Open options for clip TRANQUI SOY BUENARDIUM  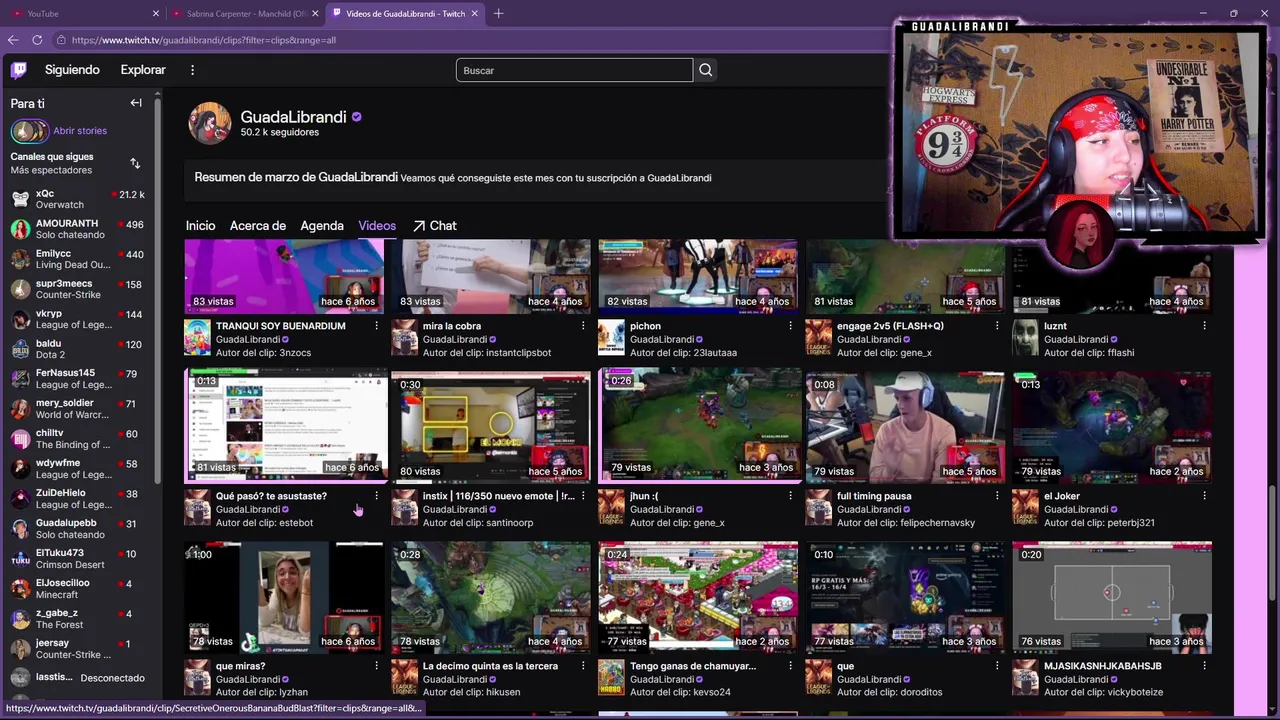coord(376,326)
